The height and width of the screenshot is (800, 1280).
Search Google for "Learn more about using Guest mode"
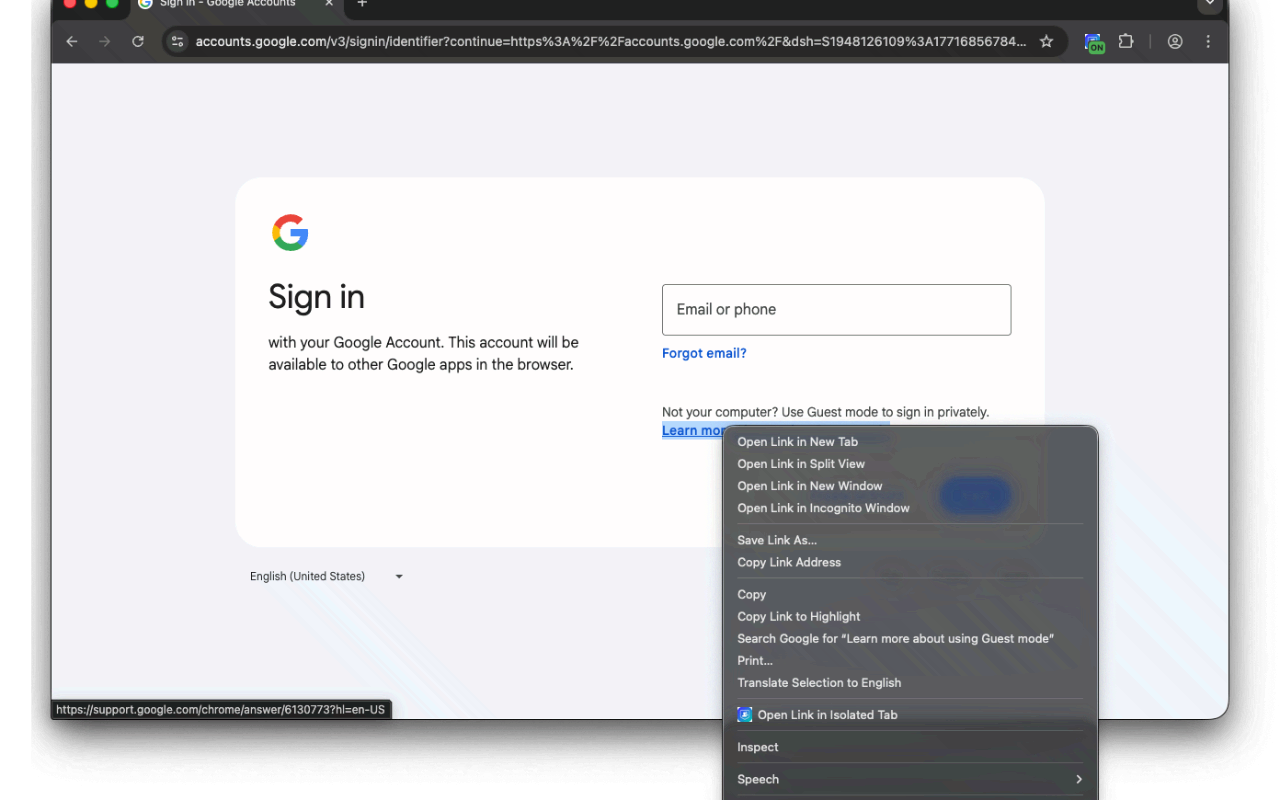click(910, 638)
